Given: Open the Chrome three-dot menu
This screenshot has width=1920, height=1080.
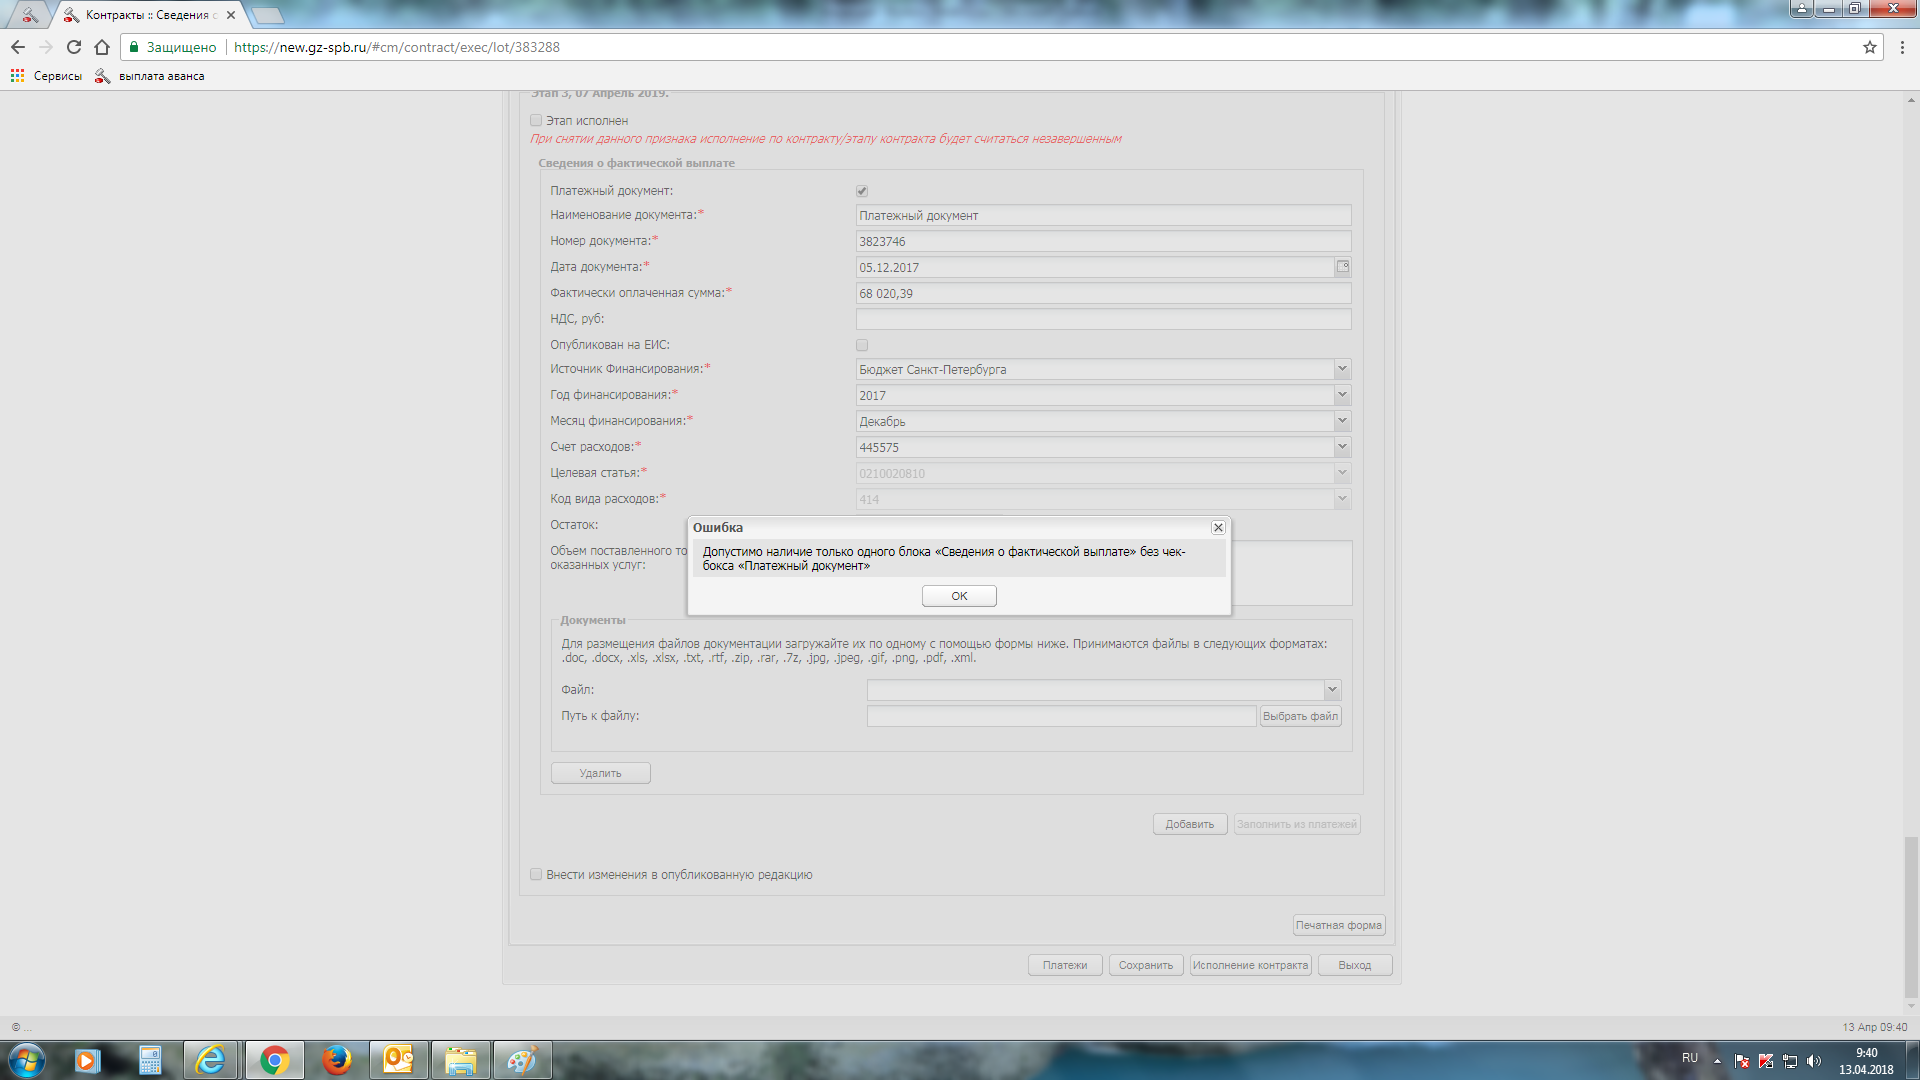Looking at the screenshot, I should pyautogui.click(x=1902, y=47).
